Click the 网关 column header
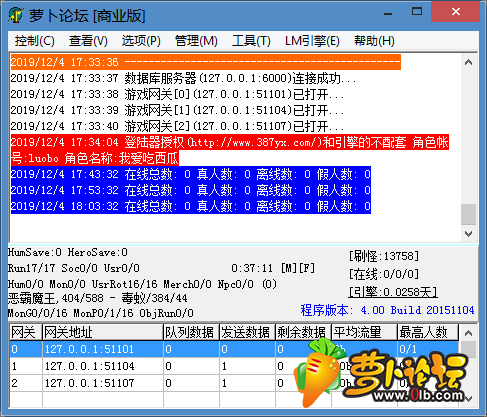Screen dimensions: 487x417 tap(26, 332)
